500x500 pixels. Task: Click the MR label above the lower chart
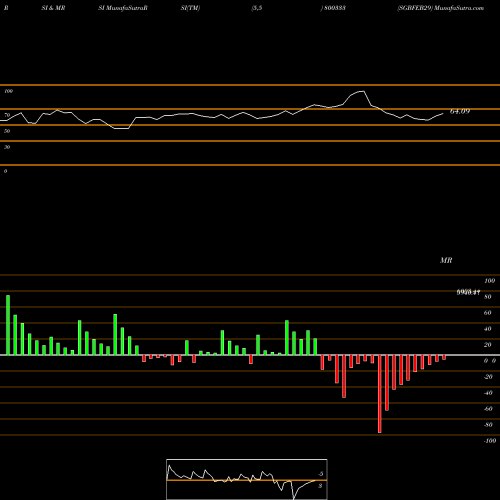[446, 260]
